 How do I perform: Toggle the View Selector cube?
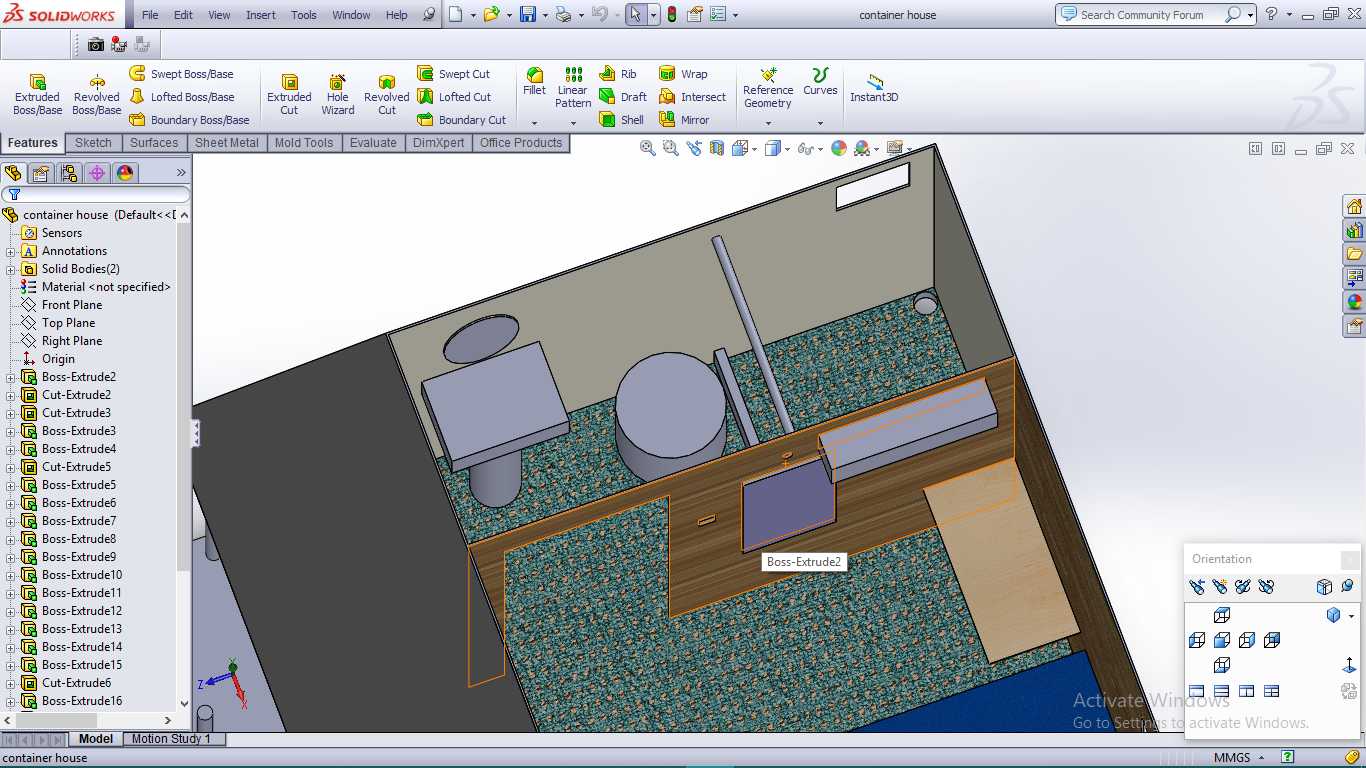click(x=1324, y=586)
